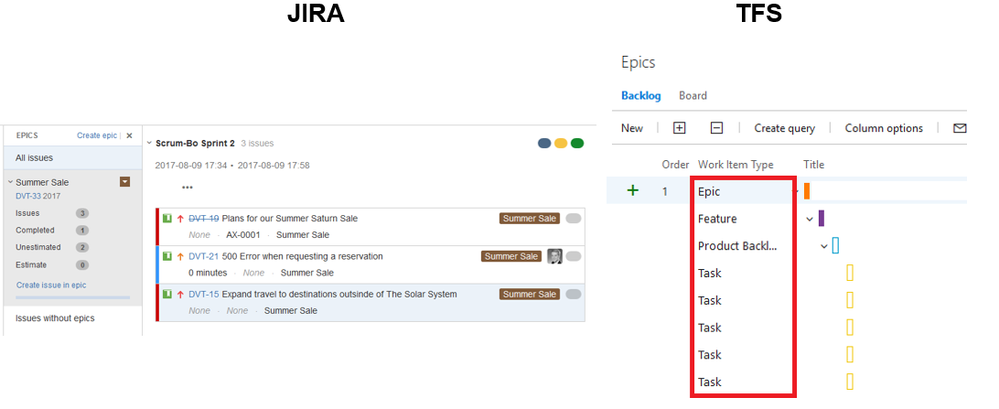Click the Issues count badge 3
This screenshot has width=999, height=409.
[82, 213]
